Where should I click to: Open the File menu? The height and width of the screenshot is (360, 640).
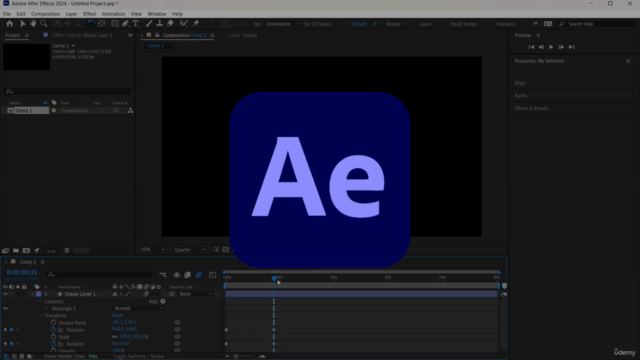[7, 14]
